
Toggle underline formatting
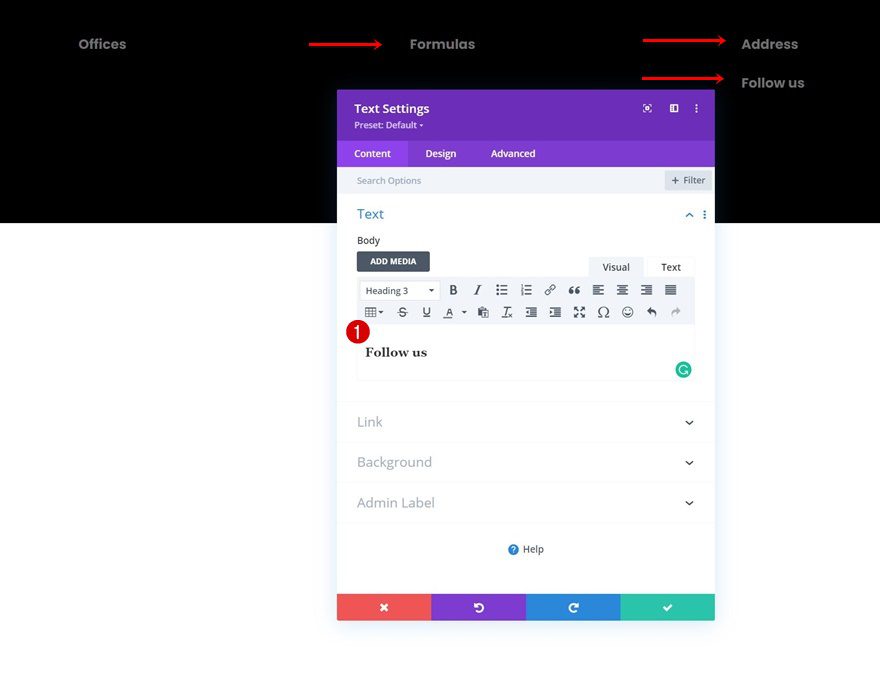[426, 312]
